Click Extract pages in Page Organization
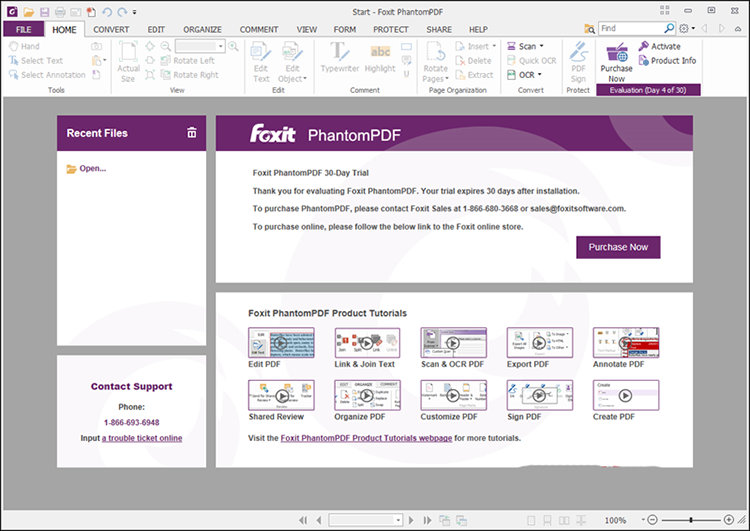 click(474, 75)
